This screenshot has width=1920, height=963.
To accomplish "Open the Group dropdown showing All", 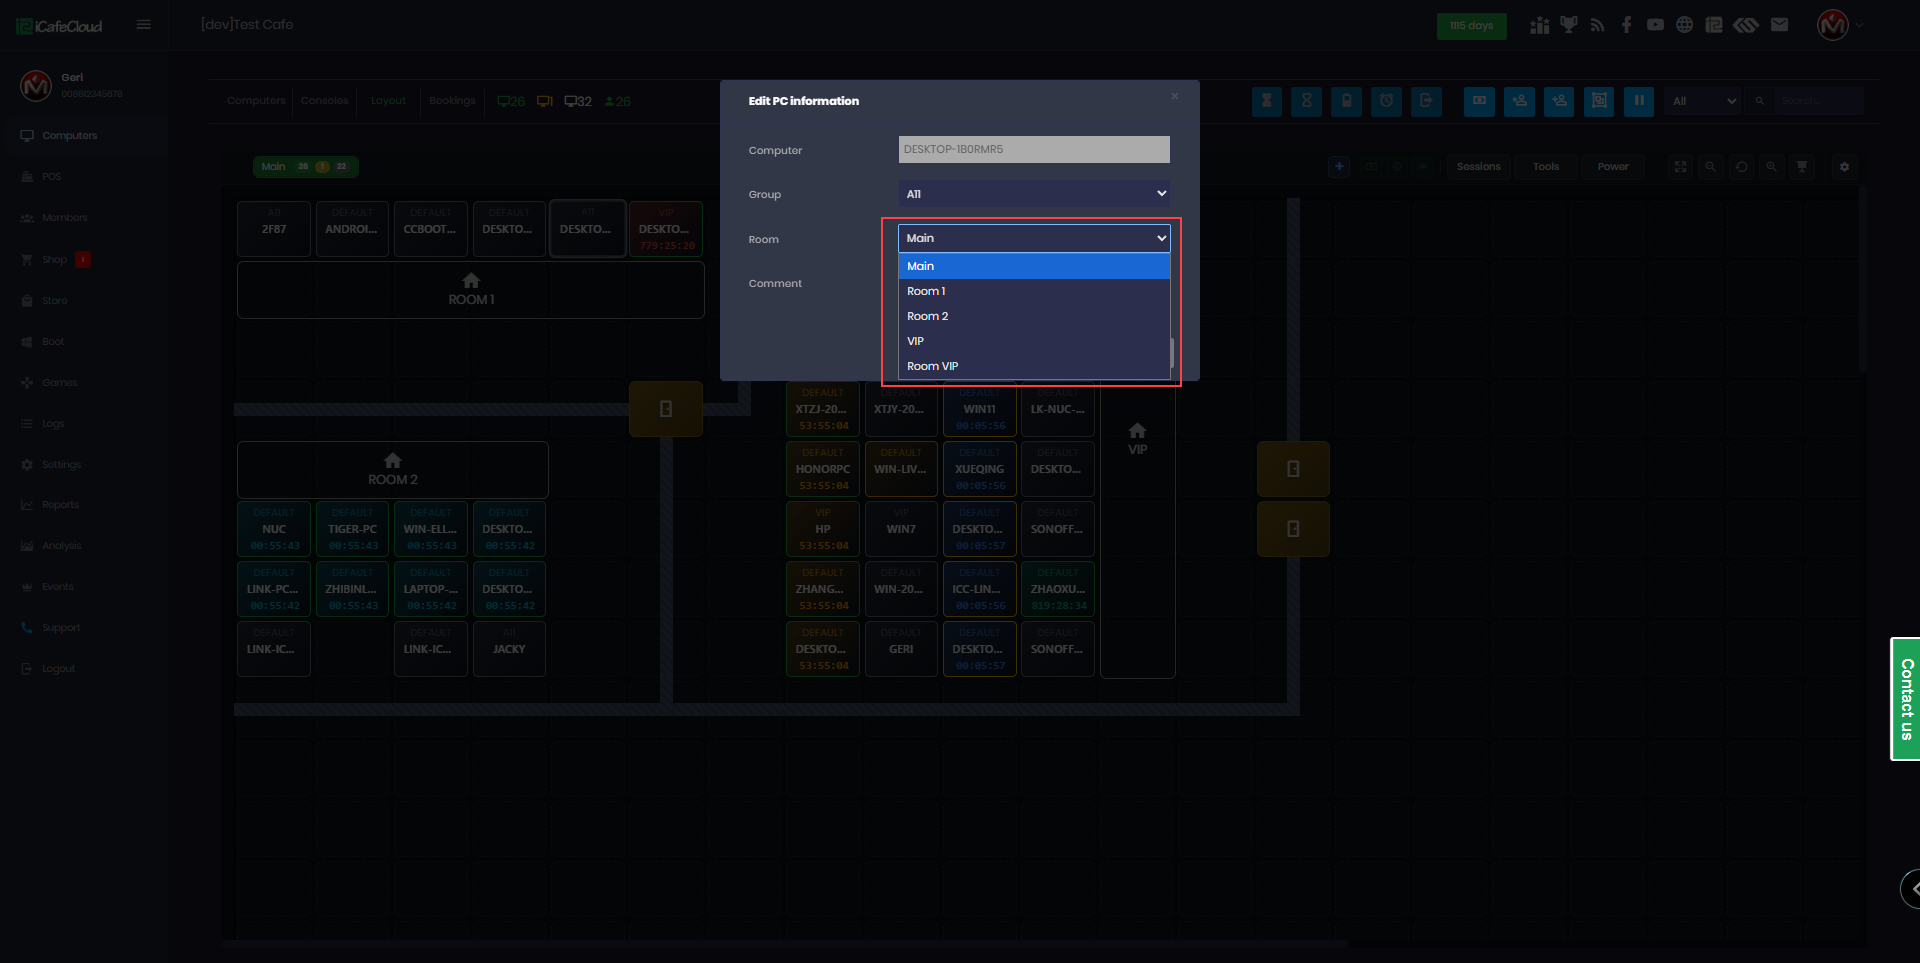I will click(1033, 194).
